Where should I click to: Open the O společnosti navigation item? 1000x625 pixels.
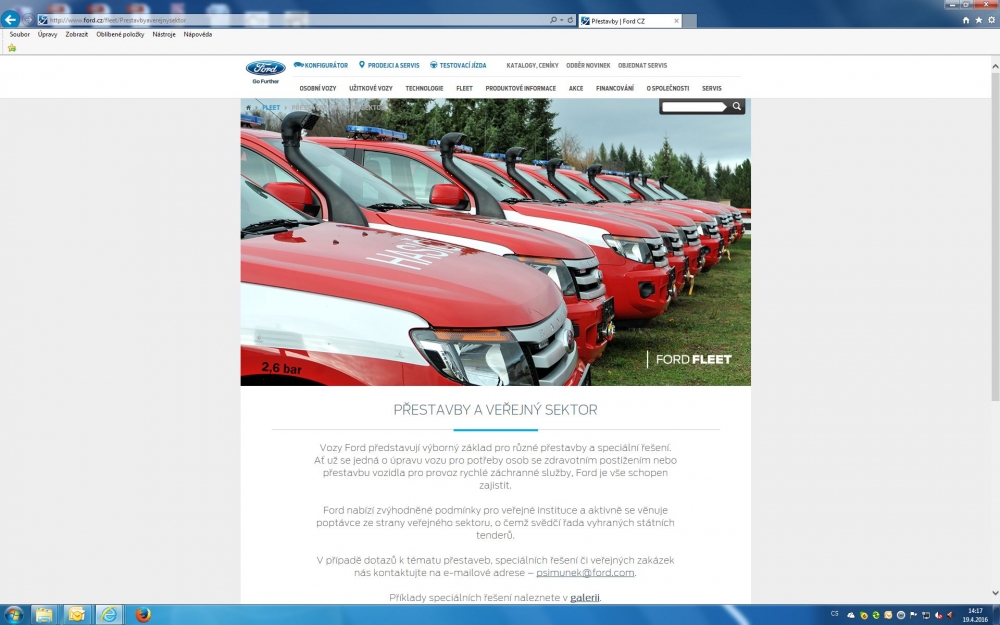click(668, 88)
